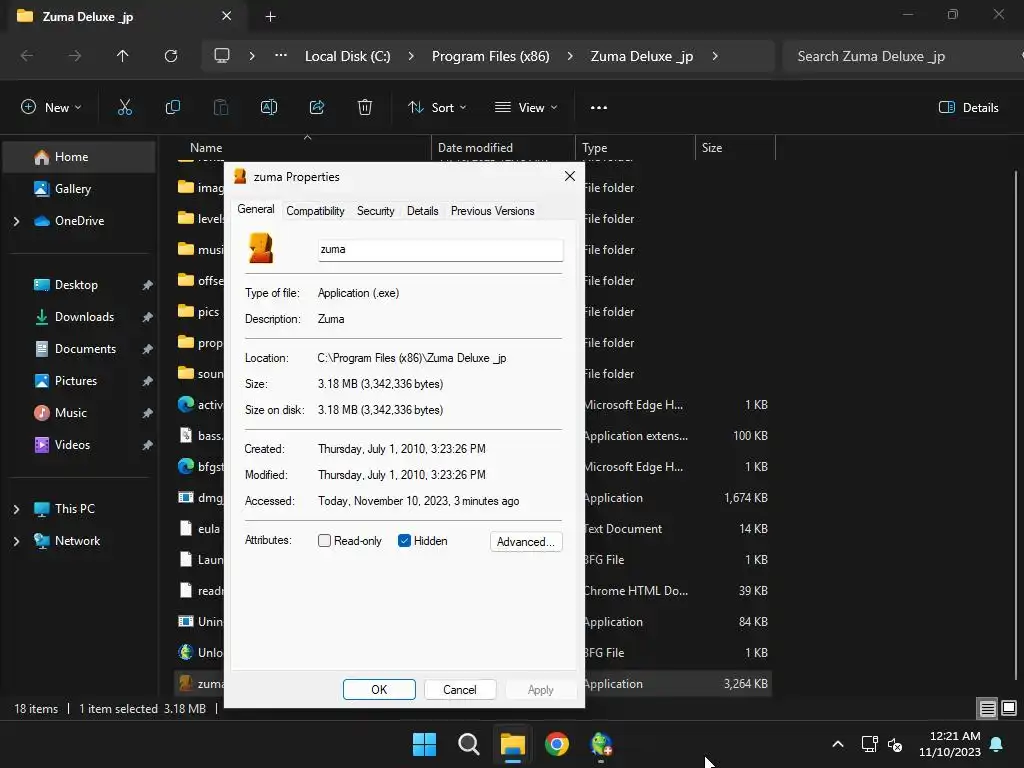Click the Cut scissors icon in toolbar
Image resolution: width=1024 pixels, height=768 pixels.
click(x=125, y=108)
